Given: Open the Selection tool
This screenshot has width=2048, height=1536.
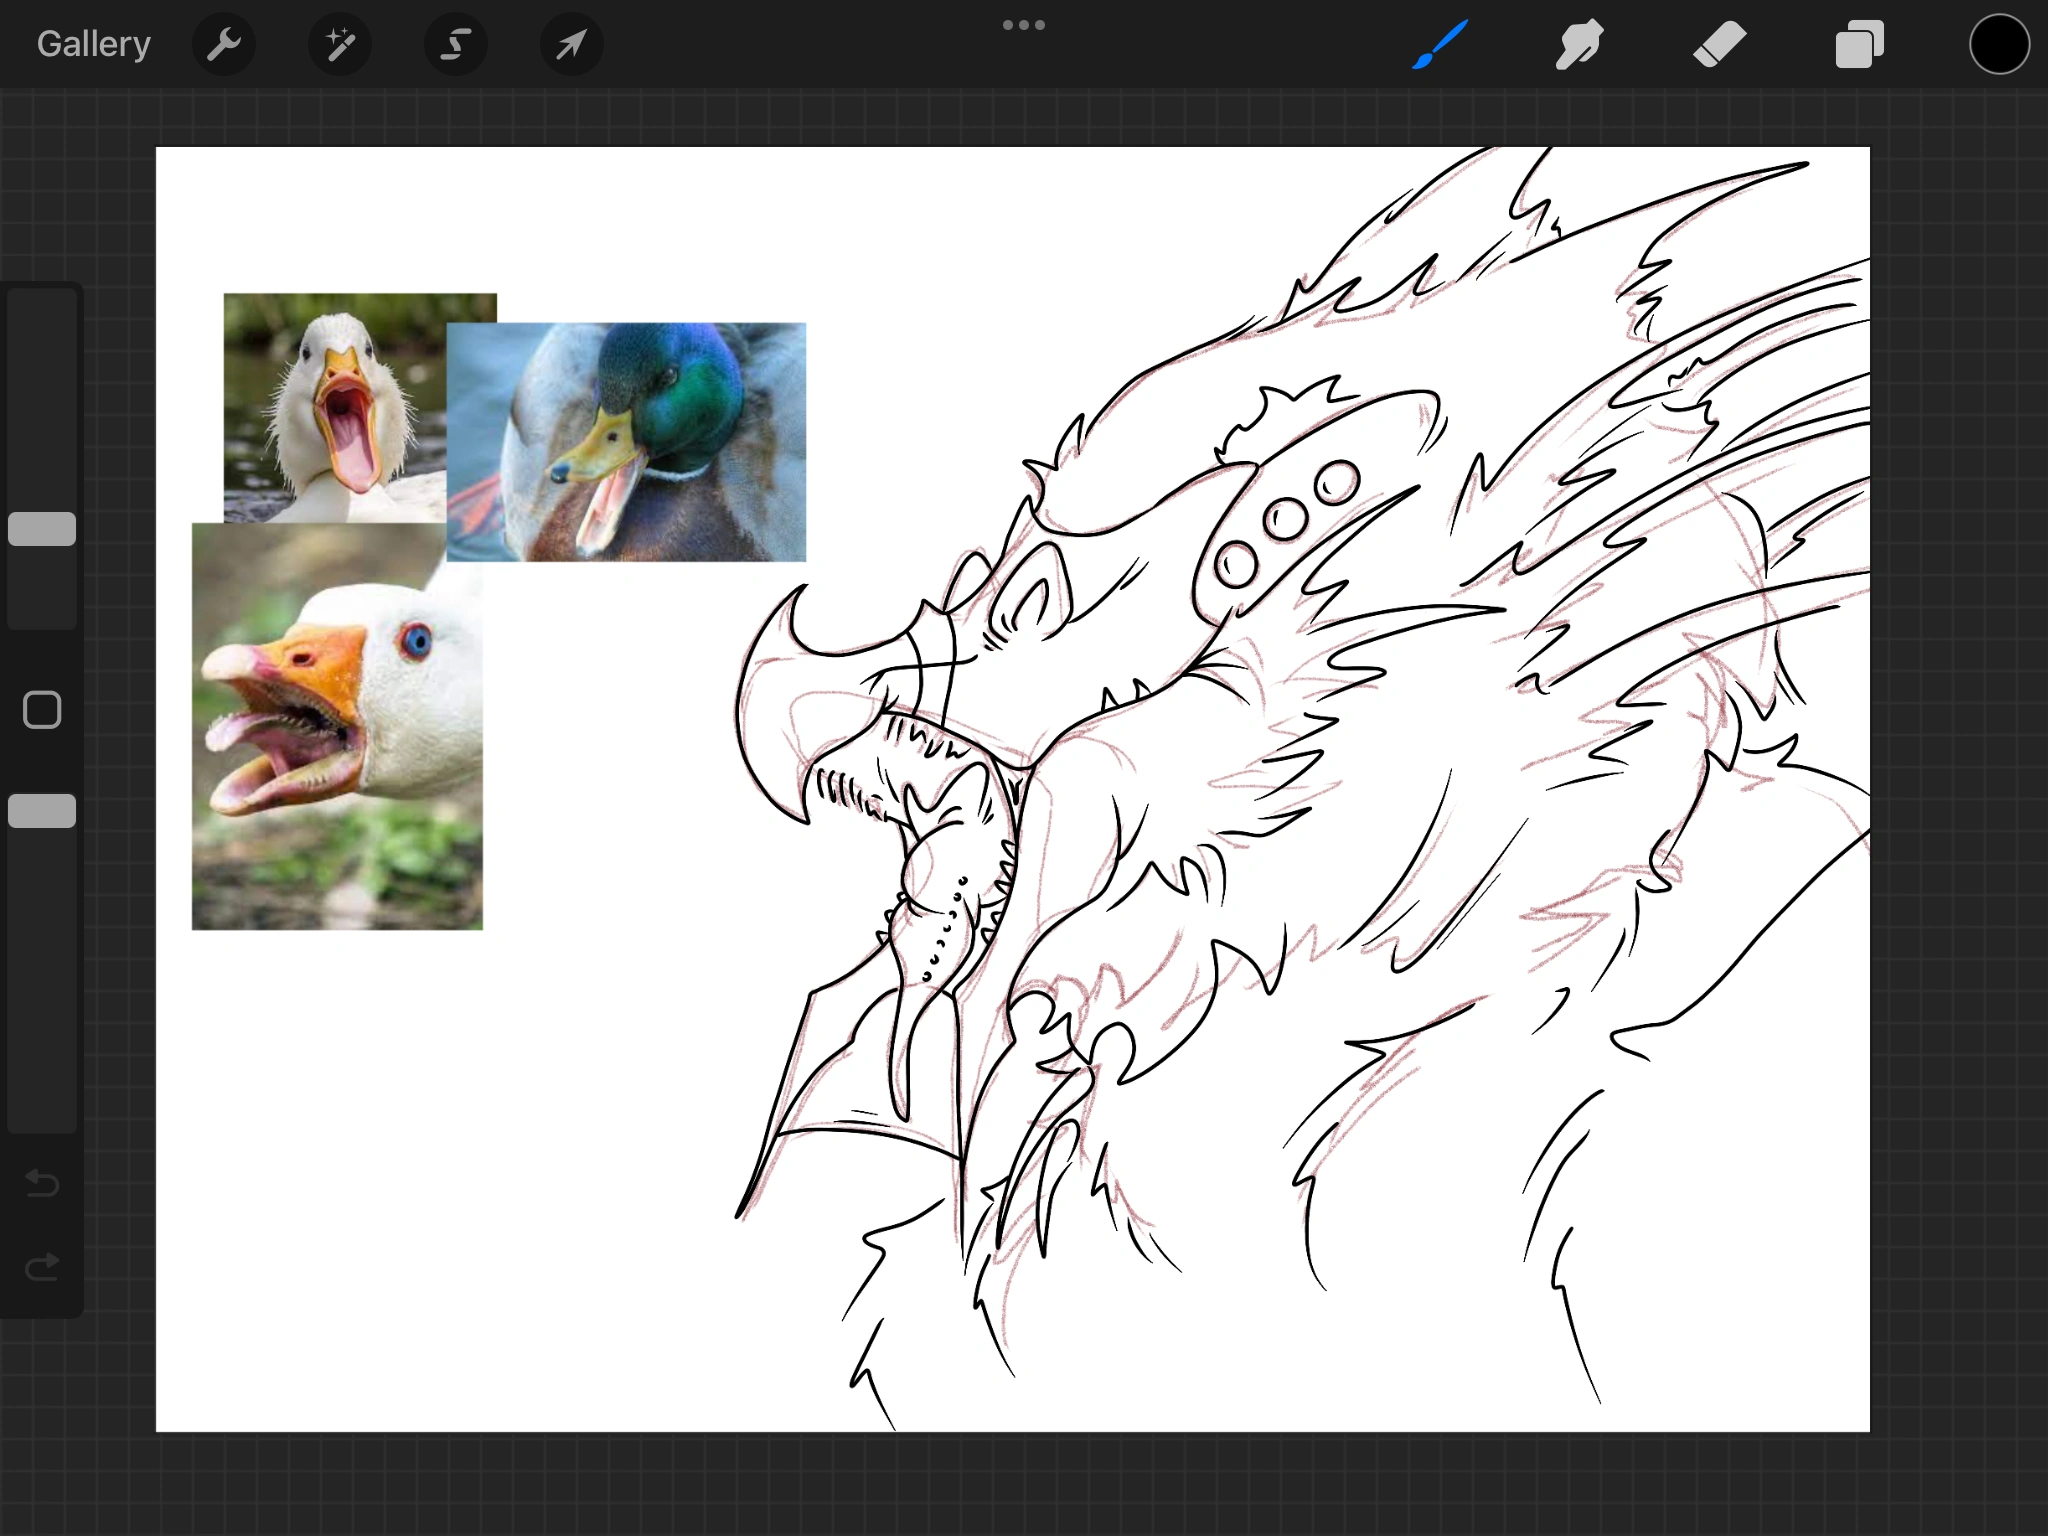Looking at the screenshot, I should pyautogui.click(x=455, y=43).
